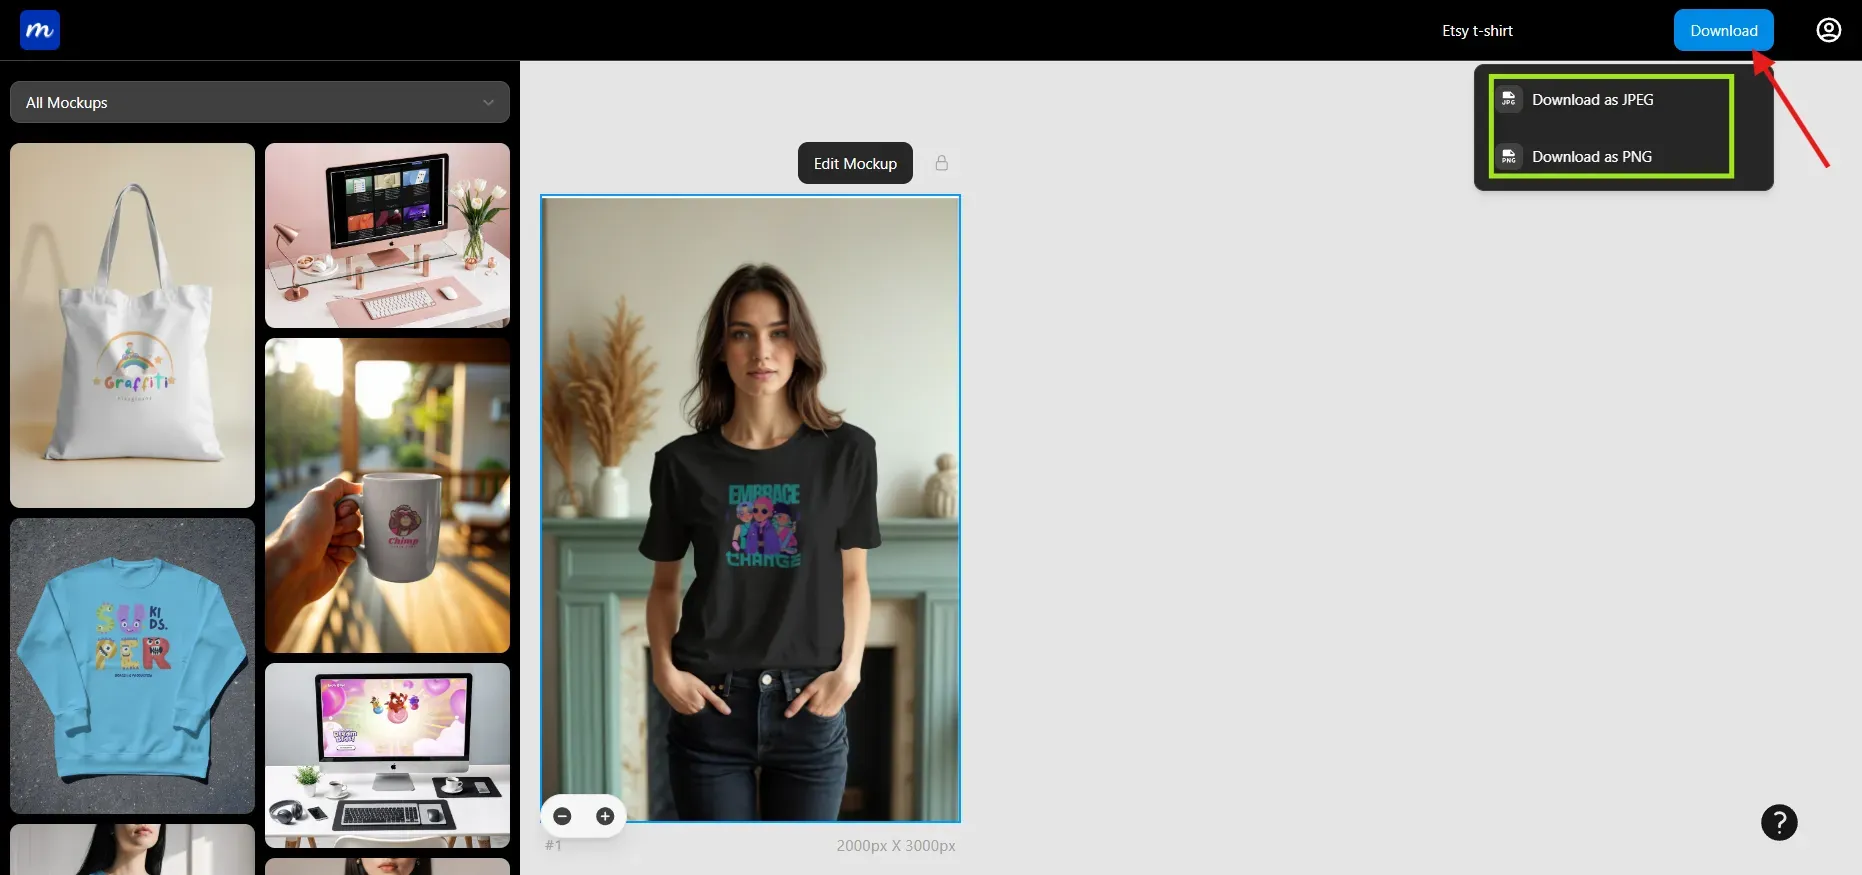Toggle the lock icon beside Edit Mockup

pyautogui.click(x=941, y=163)
